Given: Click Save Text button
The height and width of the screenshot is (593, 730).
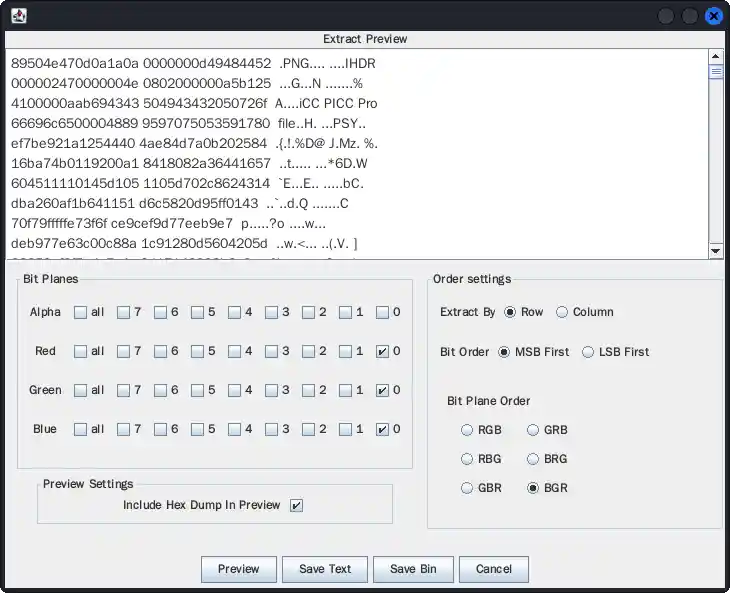Looking at the screenshot, I should [325, 569].
